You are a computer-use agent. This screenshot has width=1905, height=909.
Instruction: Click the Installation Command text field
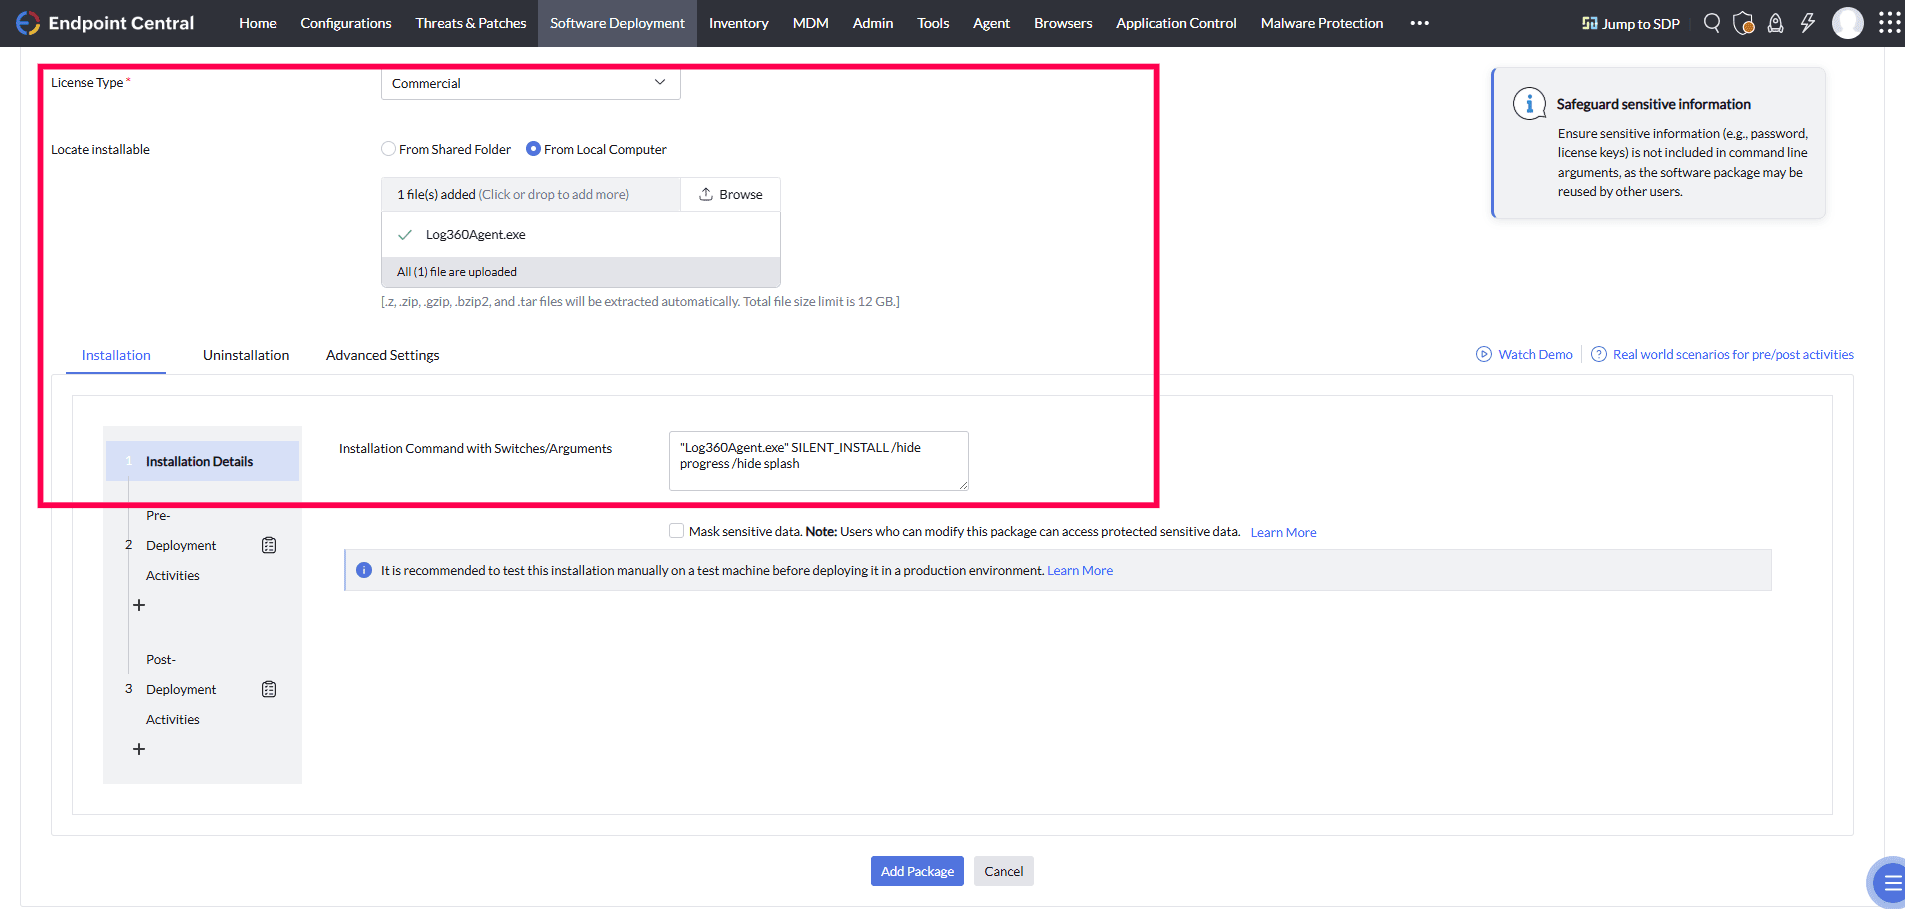point(819,461)
